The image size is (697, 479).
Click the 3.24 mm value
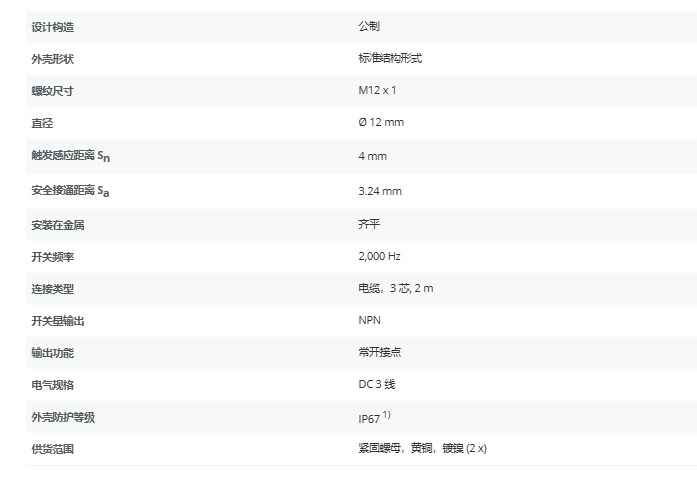coord(379,190)
